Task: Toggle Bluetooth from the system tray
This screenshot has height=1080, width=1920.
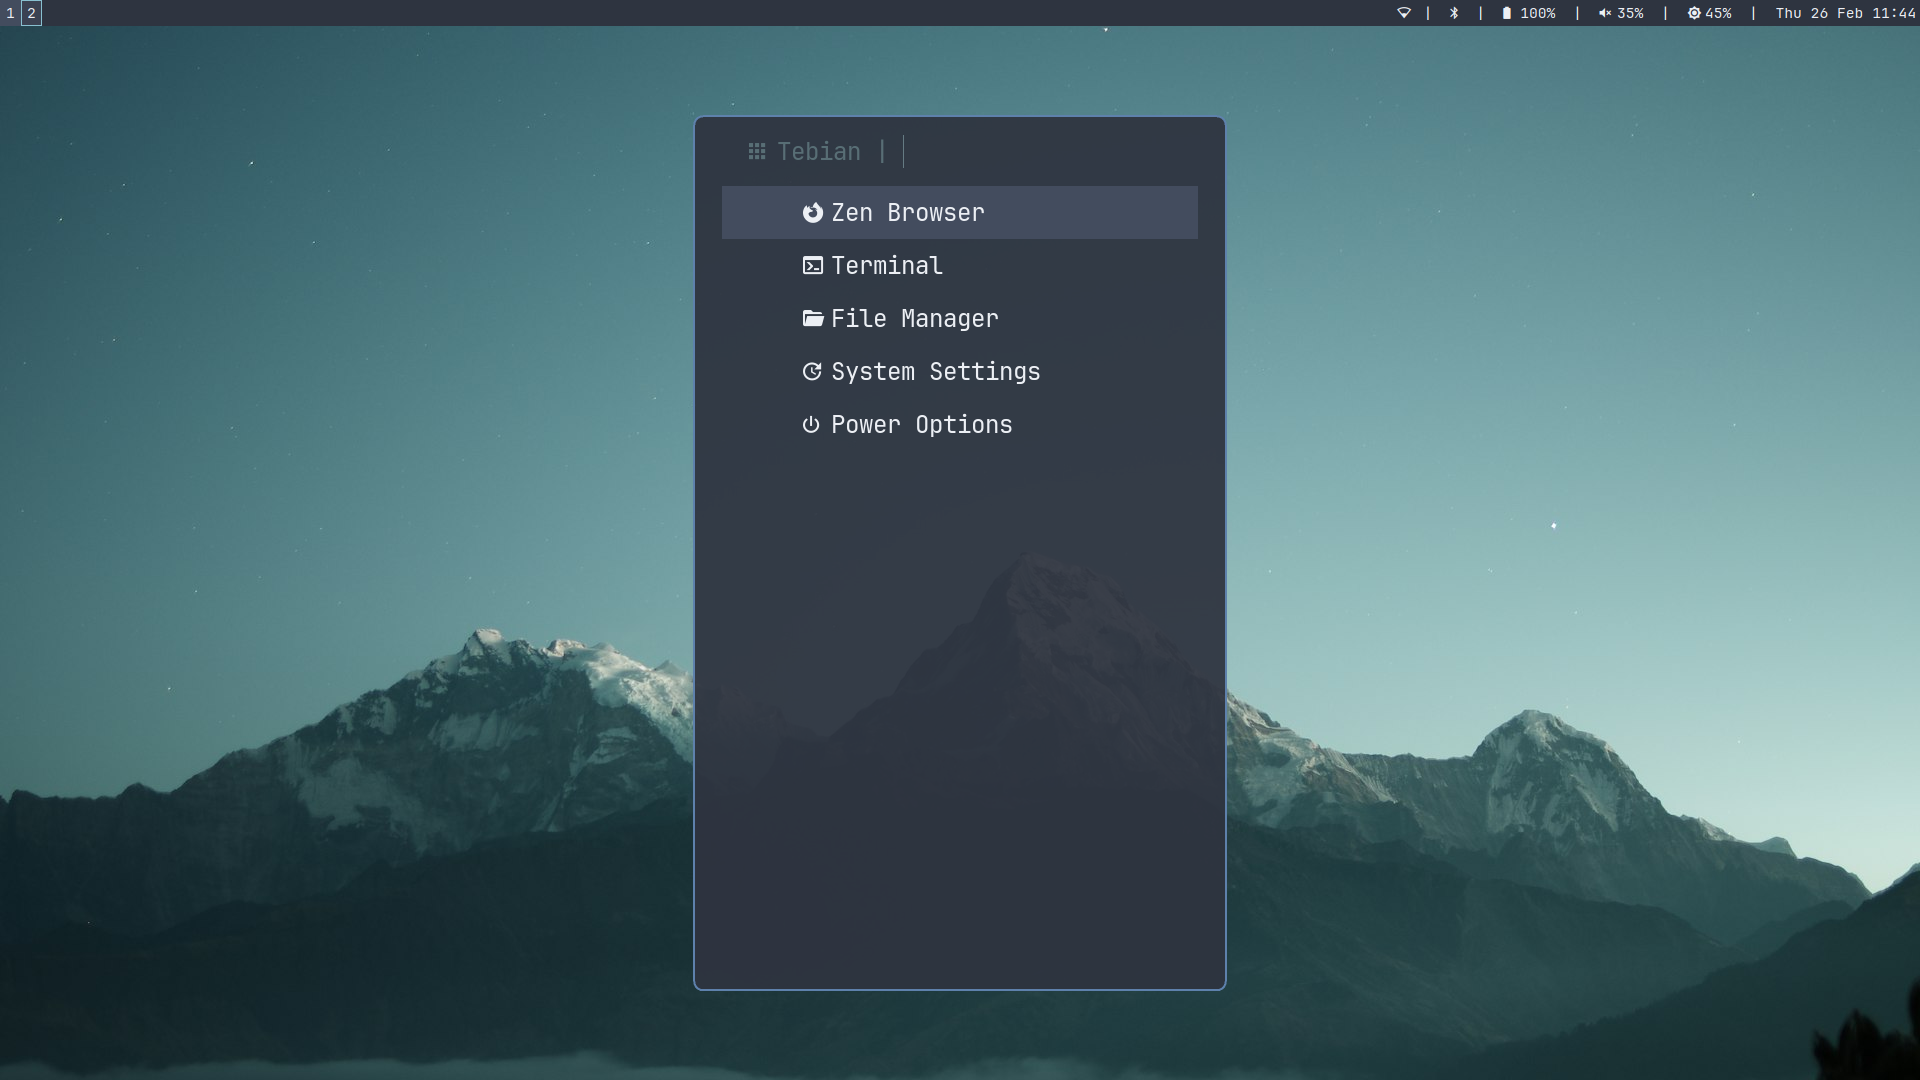Action: tap(1455, 13)
